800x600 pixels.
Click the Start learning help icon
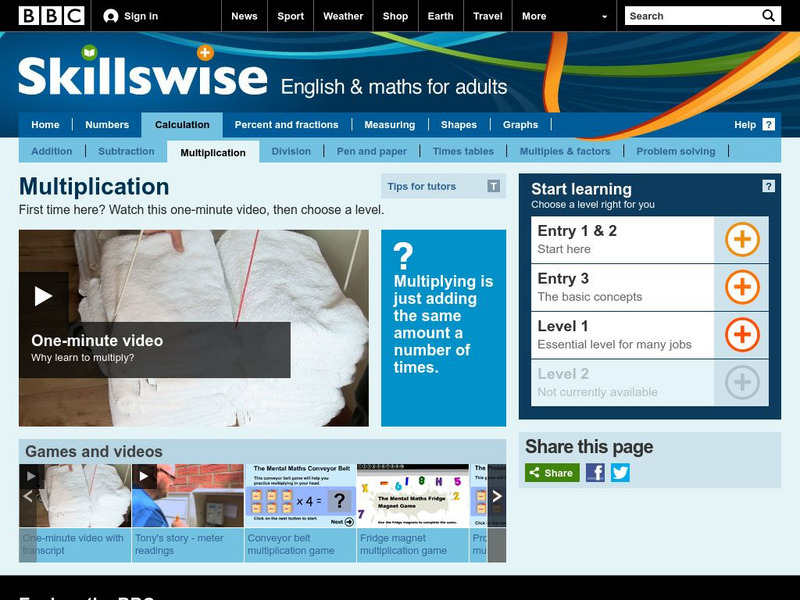pos(768,186)
